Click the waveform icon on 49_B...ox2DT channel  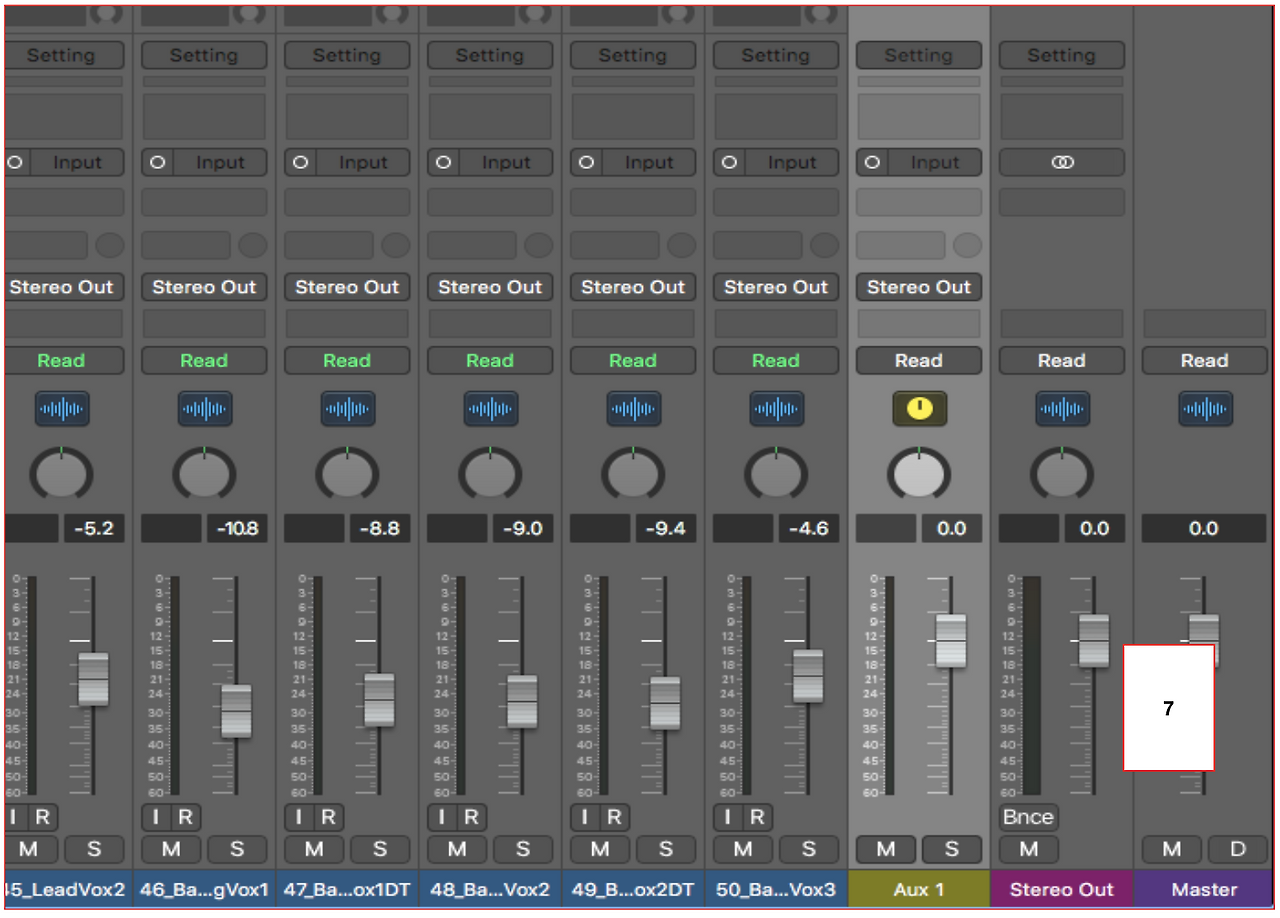point(634,409)
